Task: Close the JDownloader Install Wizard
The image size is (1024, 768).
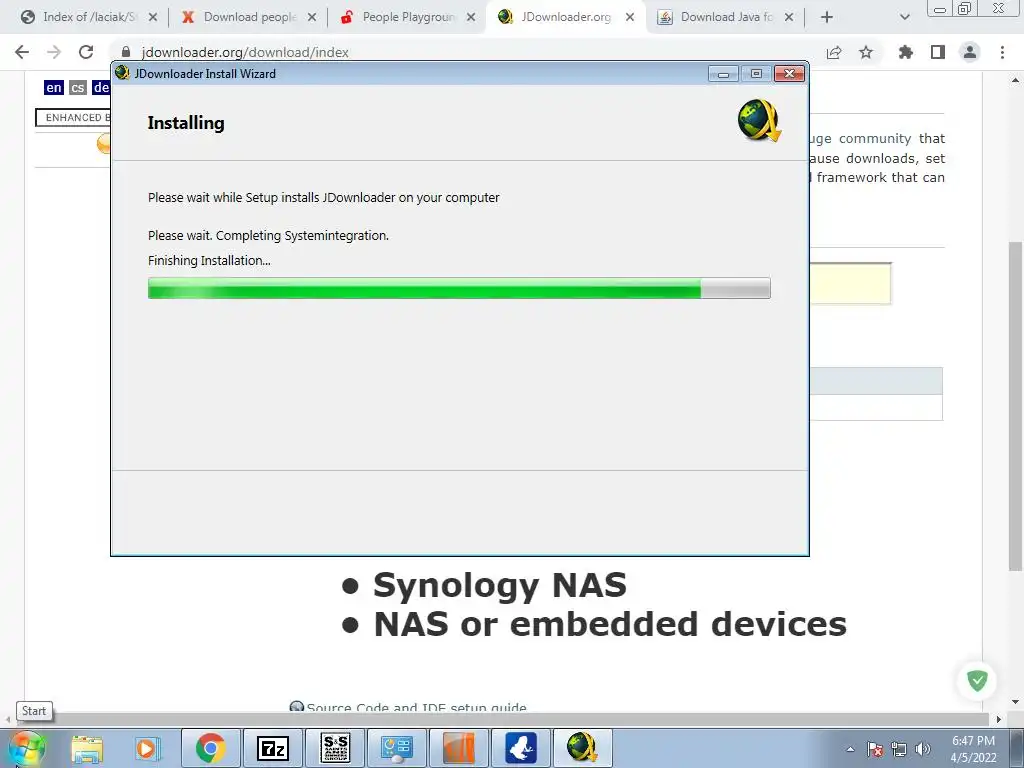Action: click(790, 74)
